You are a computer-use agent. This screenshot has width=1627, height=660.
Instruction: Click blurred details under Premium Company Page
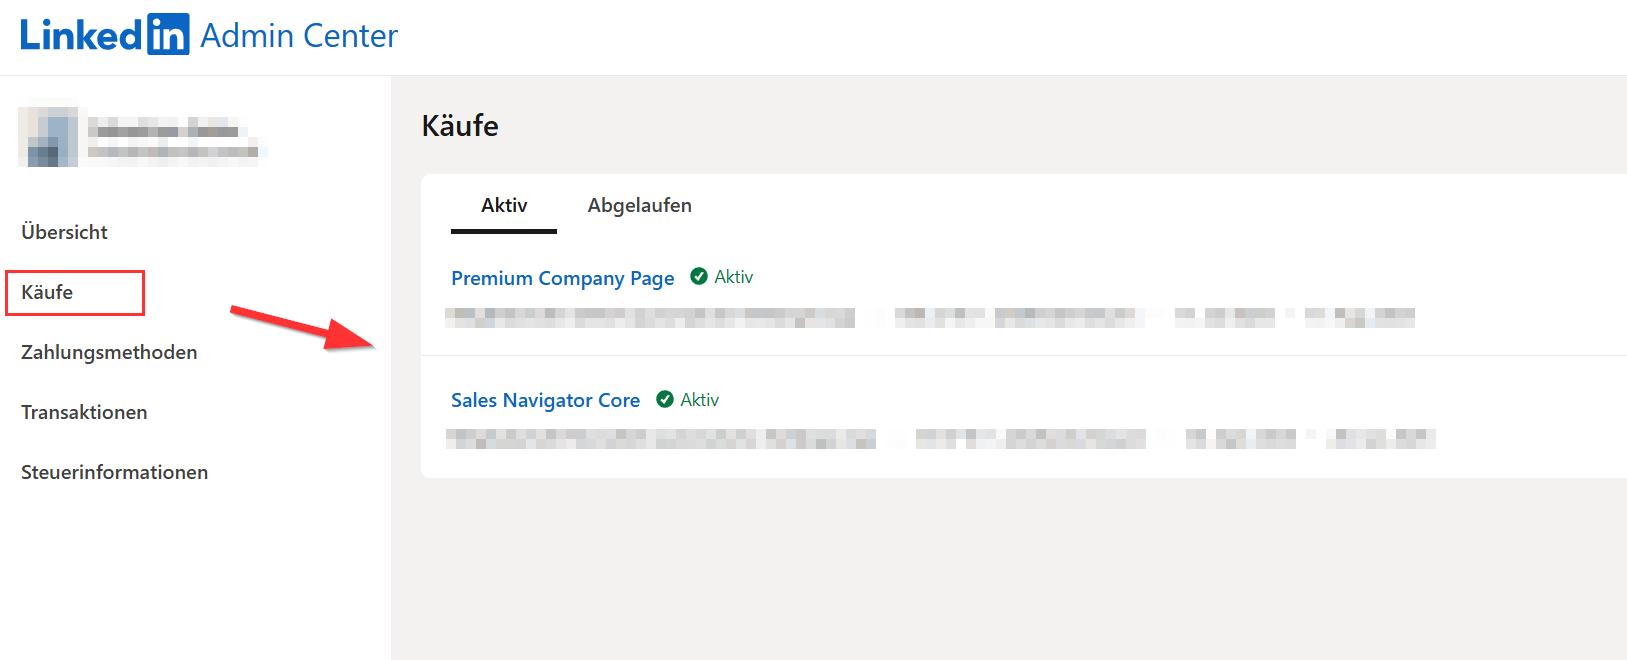[650, 318]
